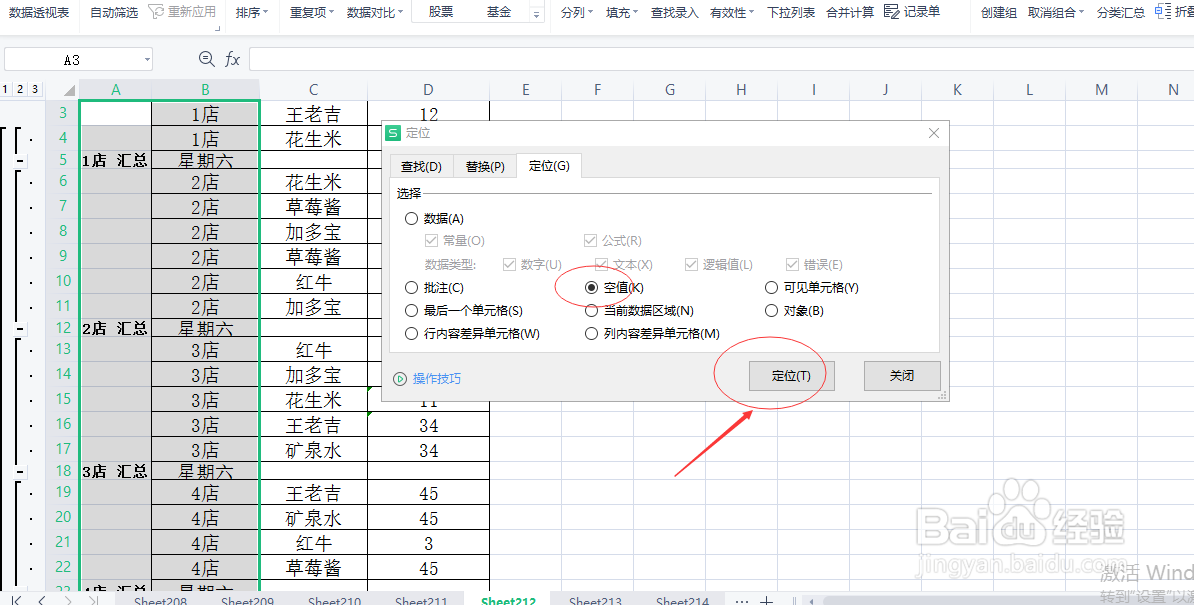Viewport: 1194px width, 605px height.
Task: Open the 操作技巧 tips link
Action: [436, 379]
